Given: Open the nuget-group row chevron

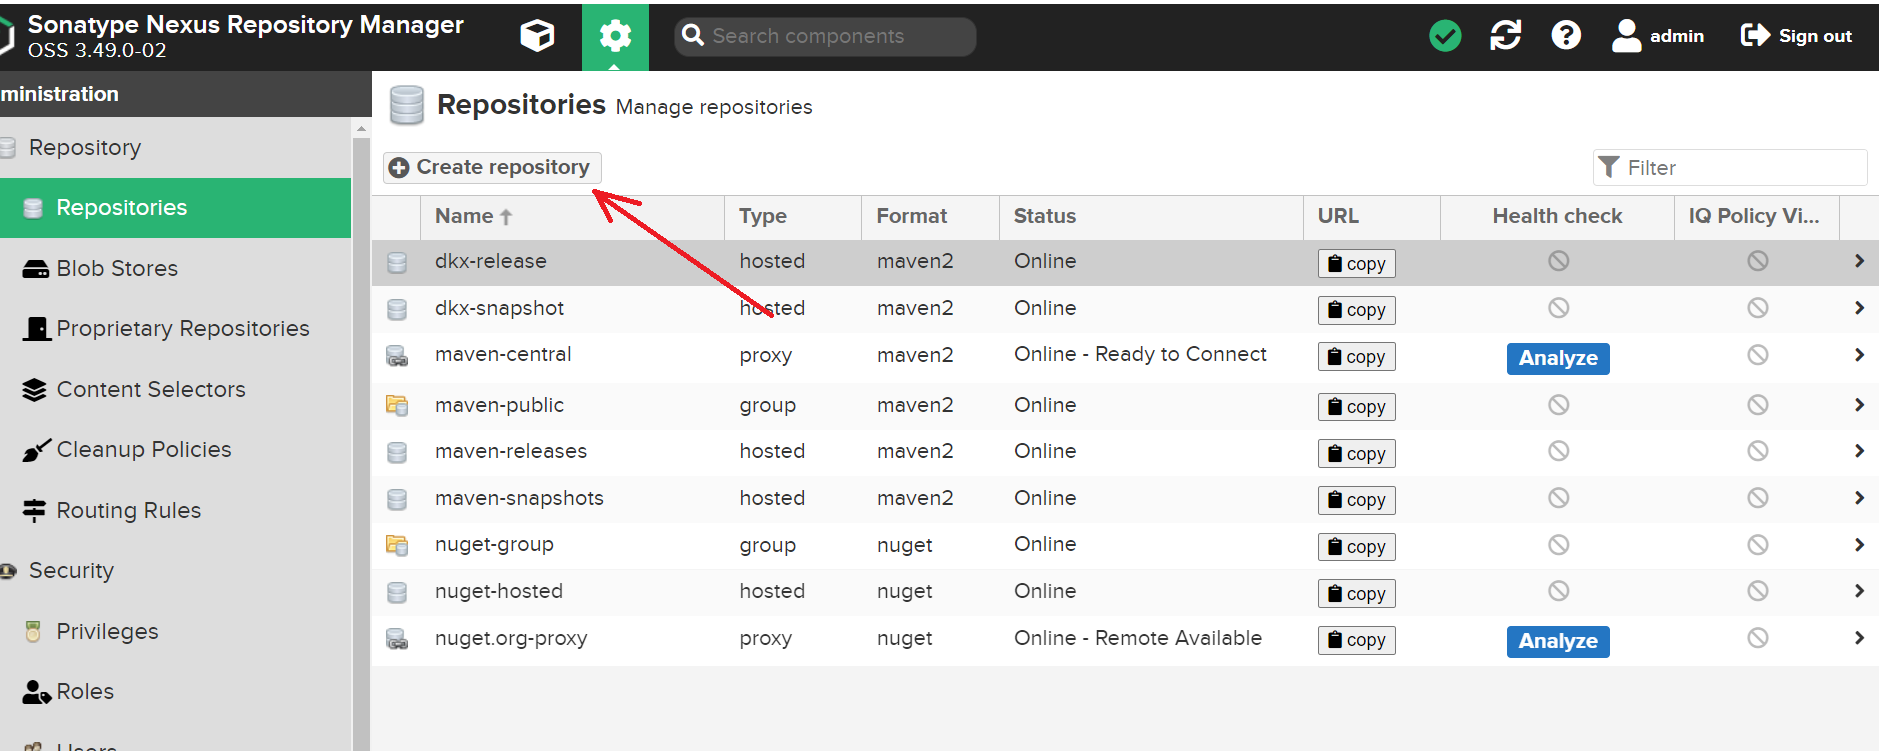Looking at the screenshot, I should click(x=1859, y=545).
